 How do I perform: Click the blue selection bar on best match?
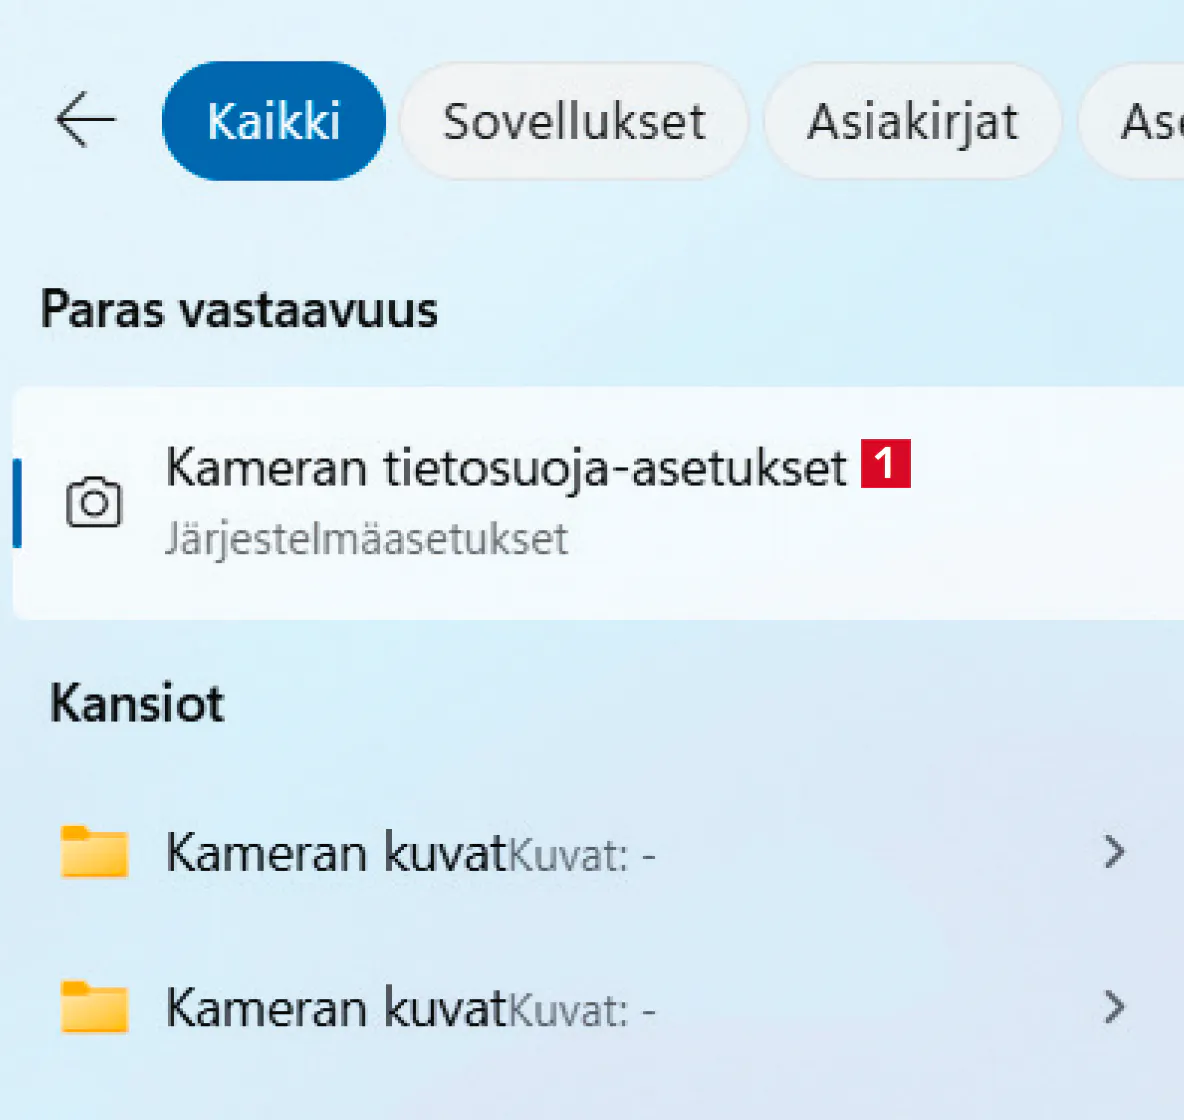(17, 503)
